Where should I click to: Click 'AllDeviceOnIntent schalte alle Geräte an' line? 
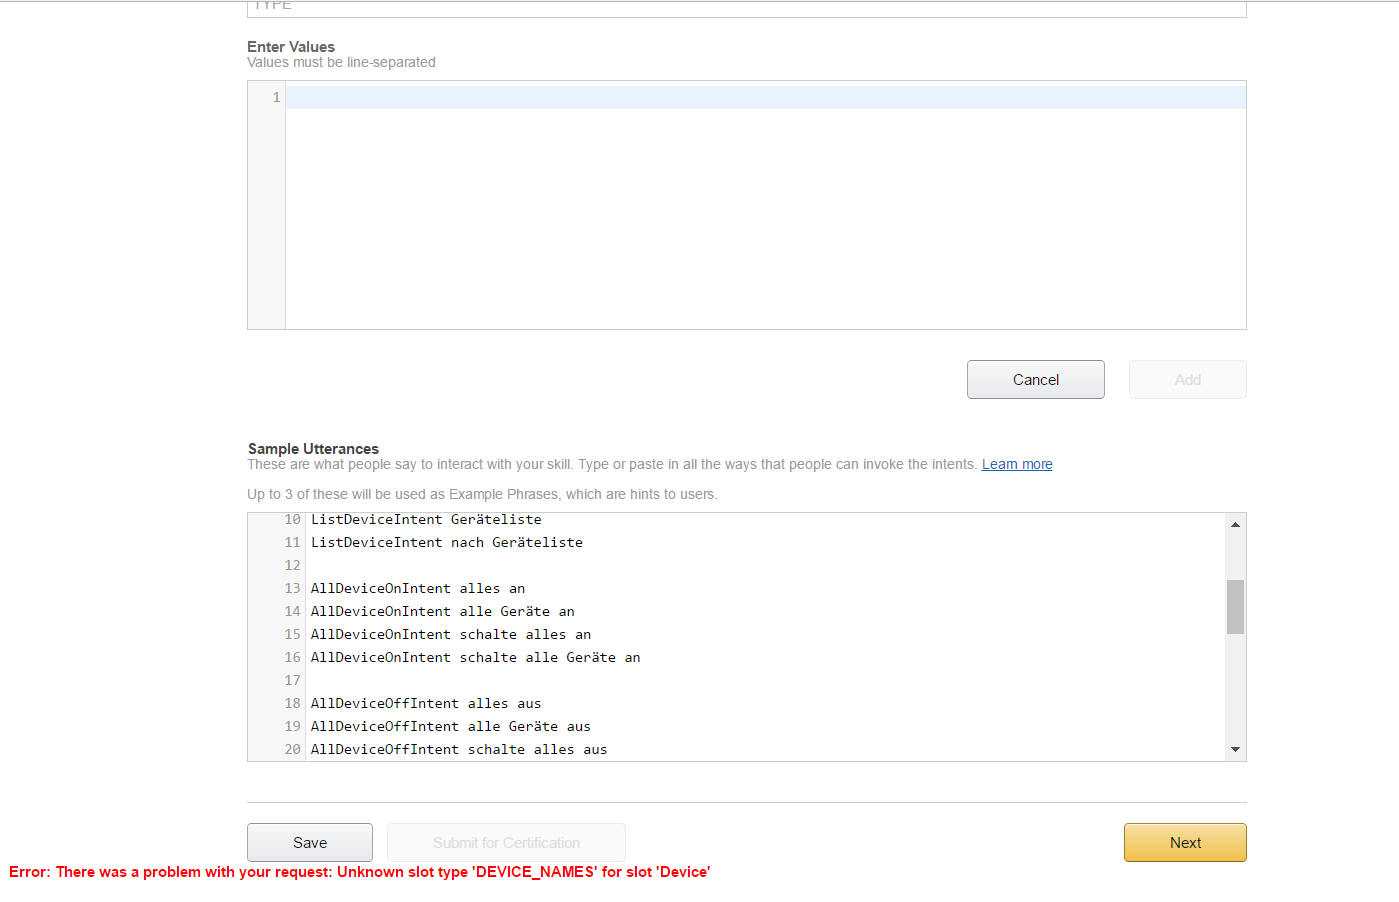(x=475, y=658)
